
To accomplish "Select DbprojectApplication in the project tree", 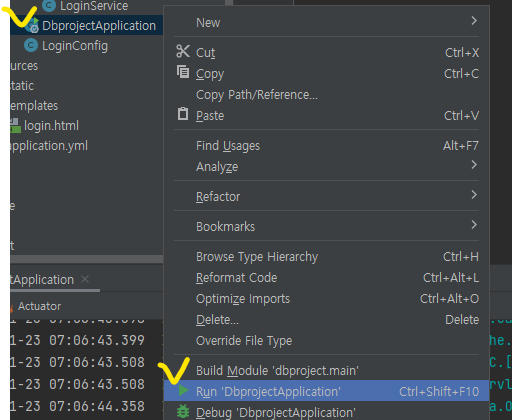I will click(99, 26).
